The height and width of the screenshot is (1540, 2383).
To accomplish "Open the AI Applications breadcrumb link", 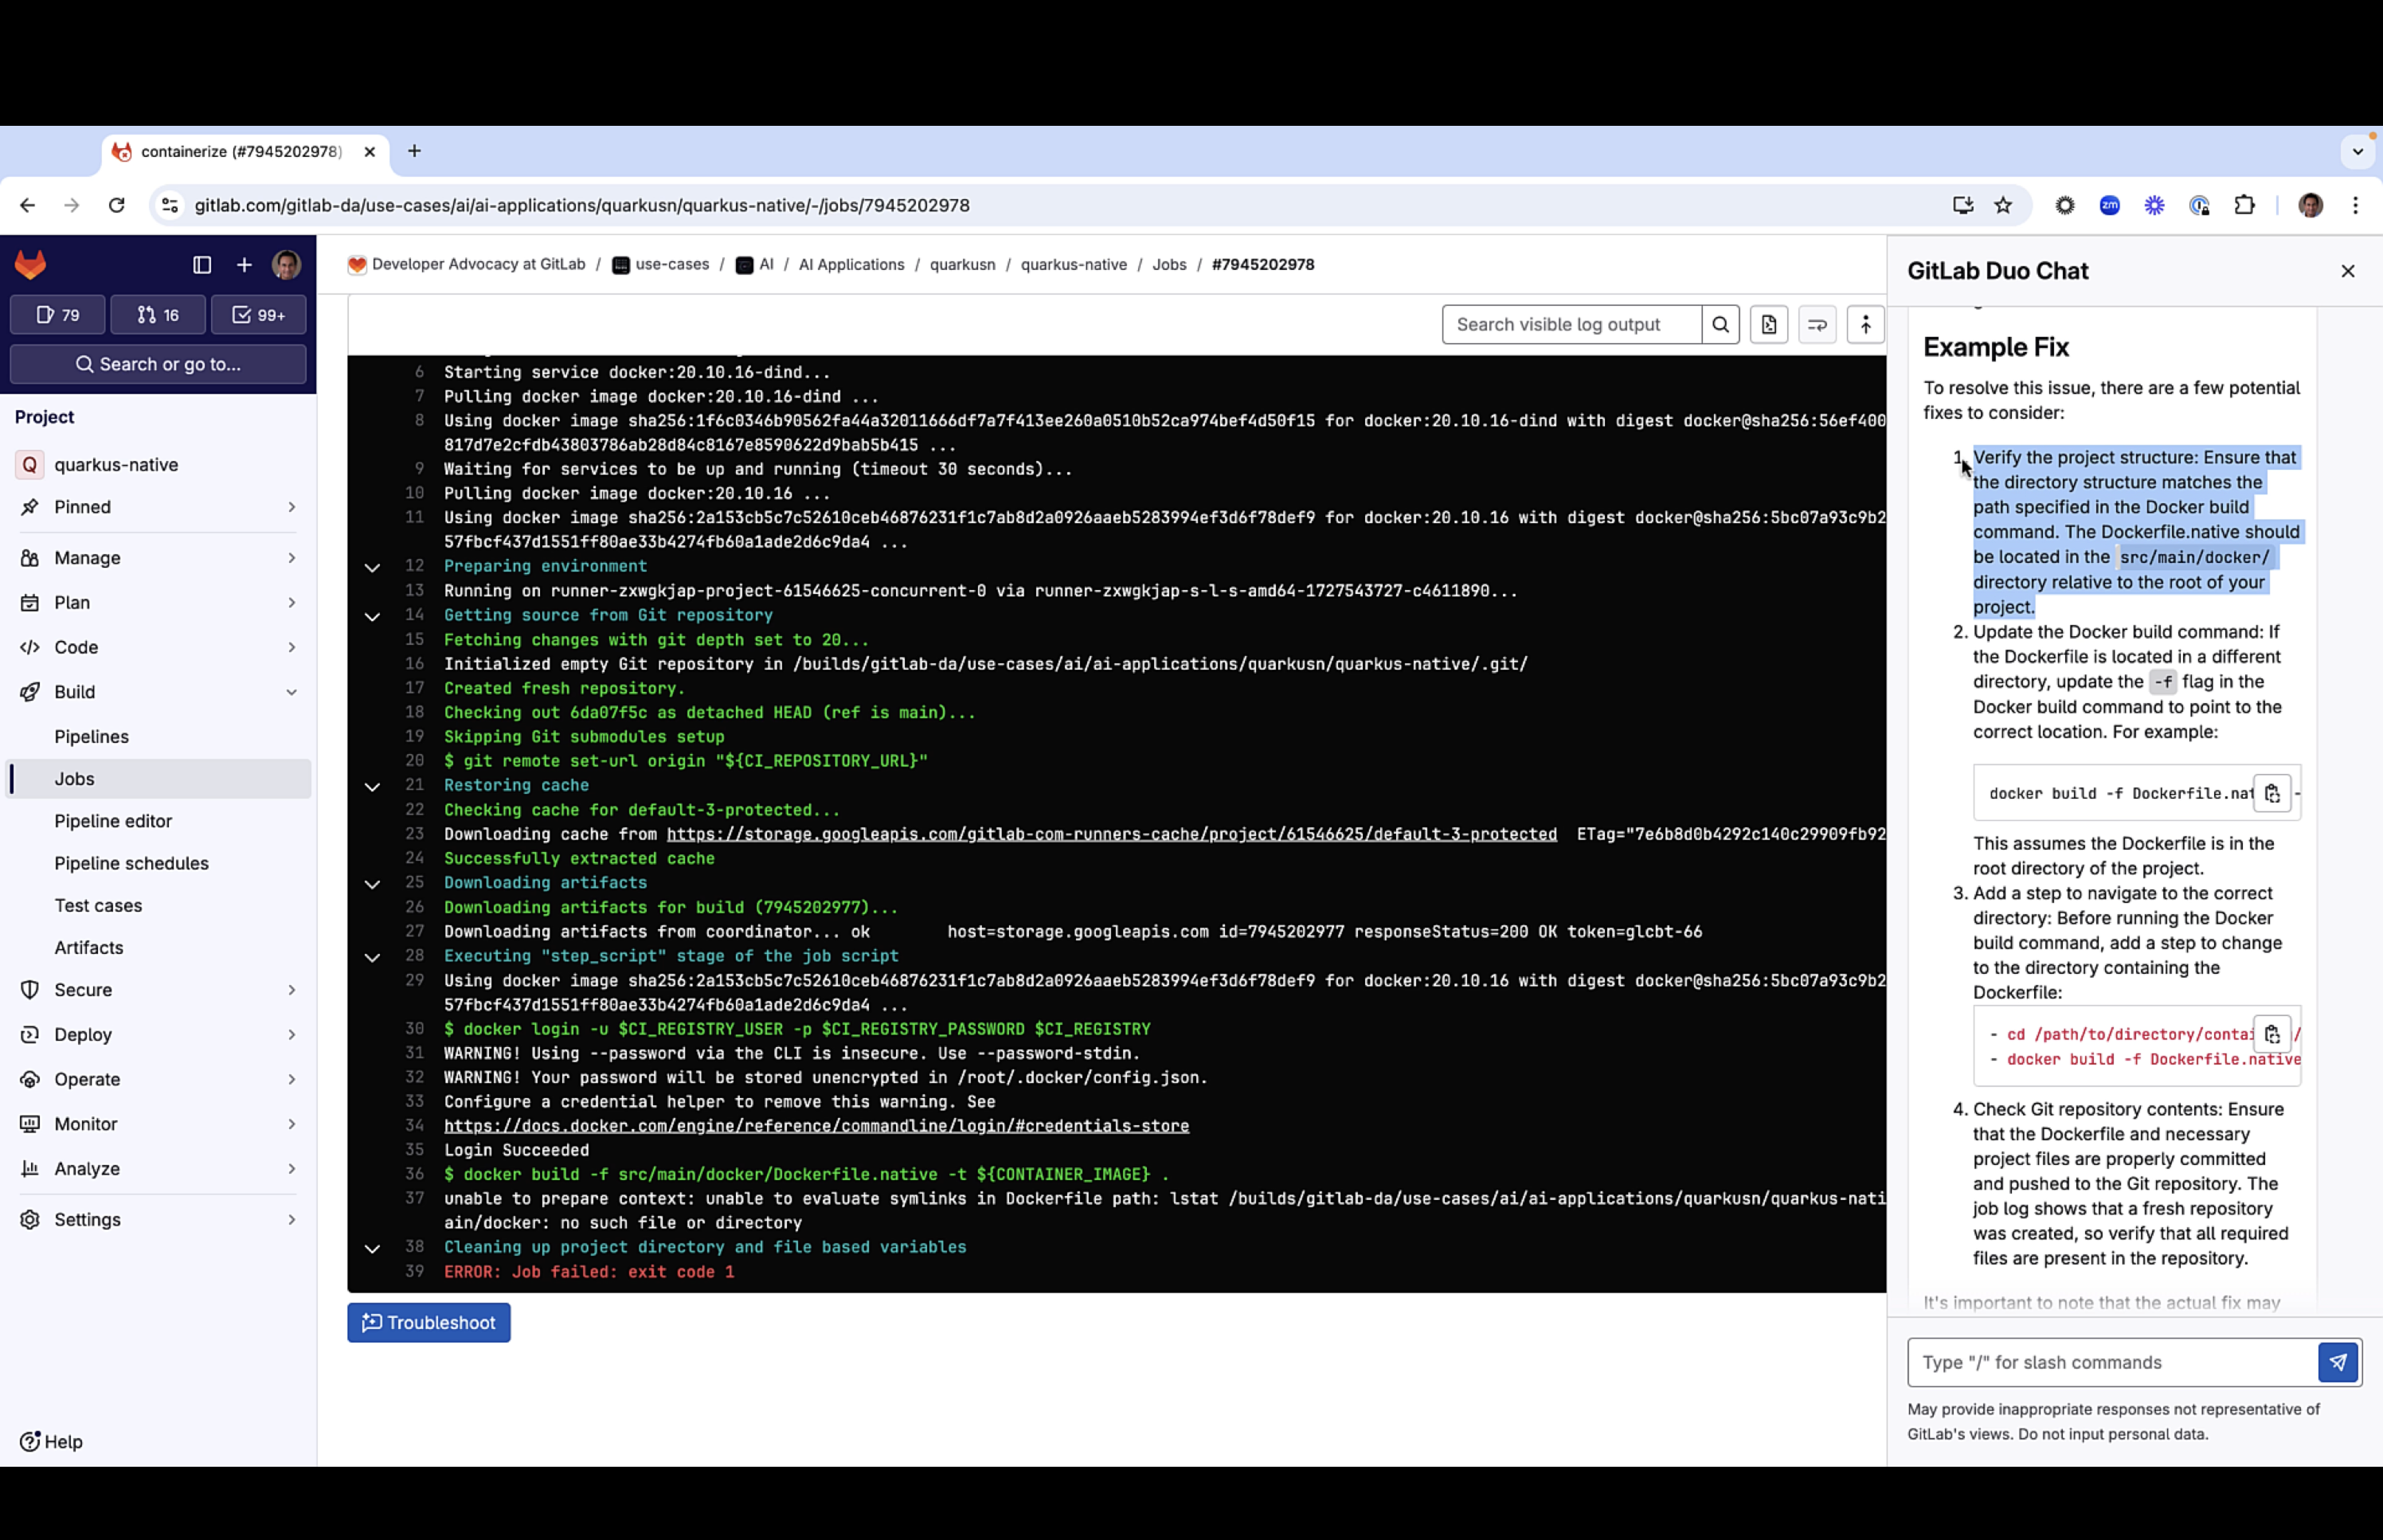I will tap(851, 265).
